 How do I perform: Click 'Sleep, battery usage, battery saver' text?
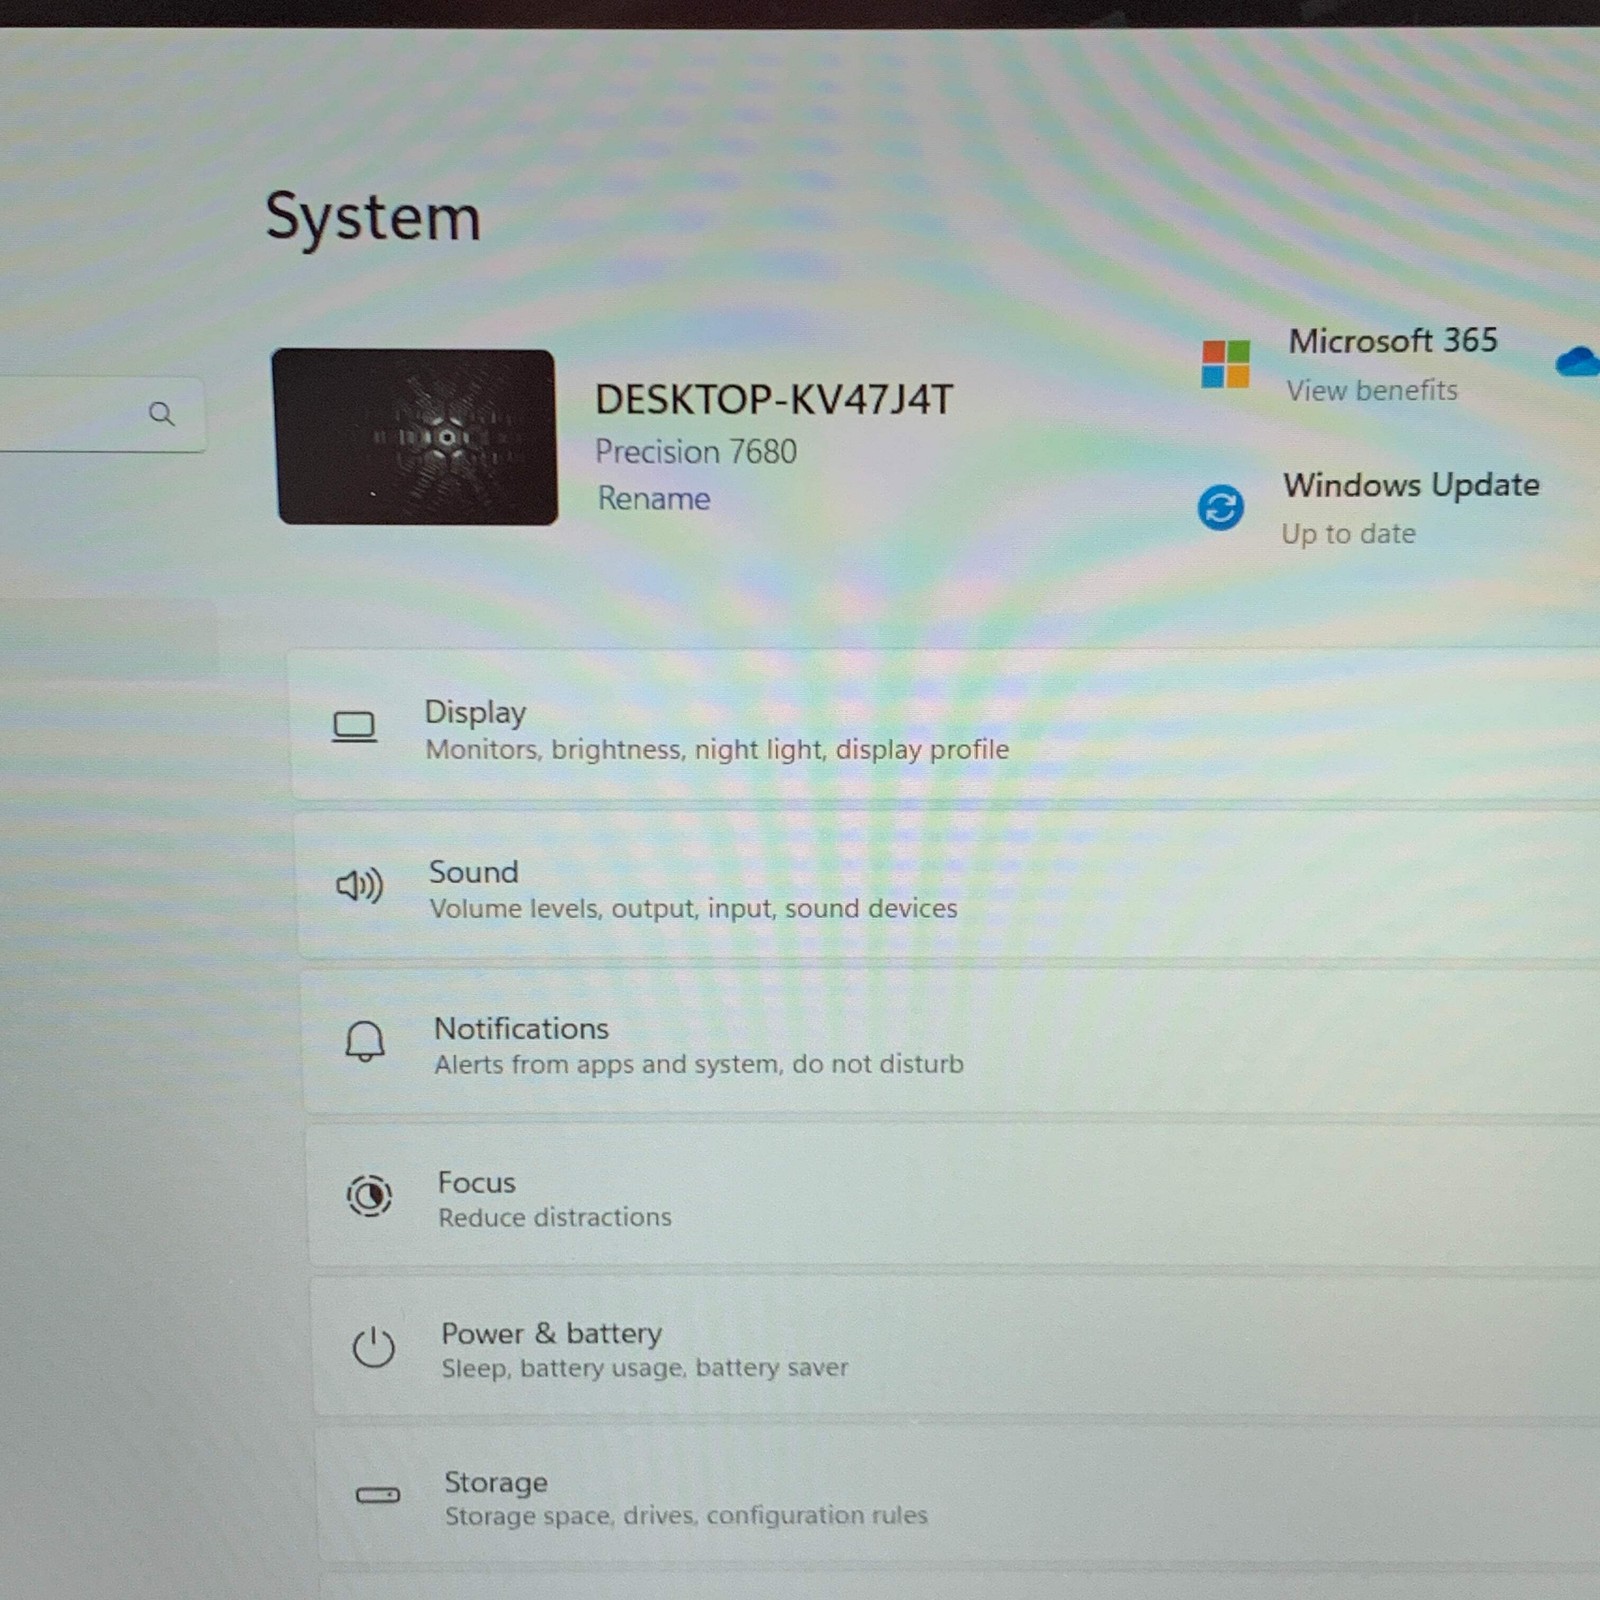coord(645,1367)
